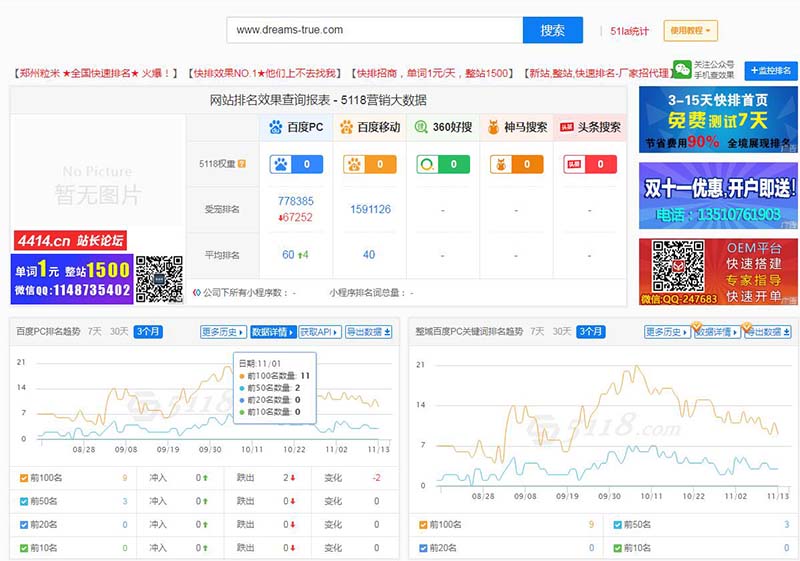The width and height of the screenshot is (800, 561).
Task: Select 3个月 in 百度PC排名趋势 panel
Action: [x=148, y=332]
